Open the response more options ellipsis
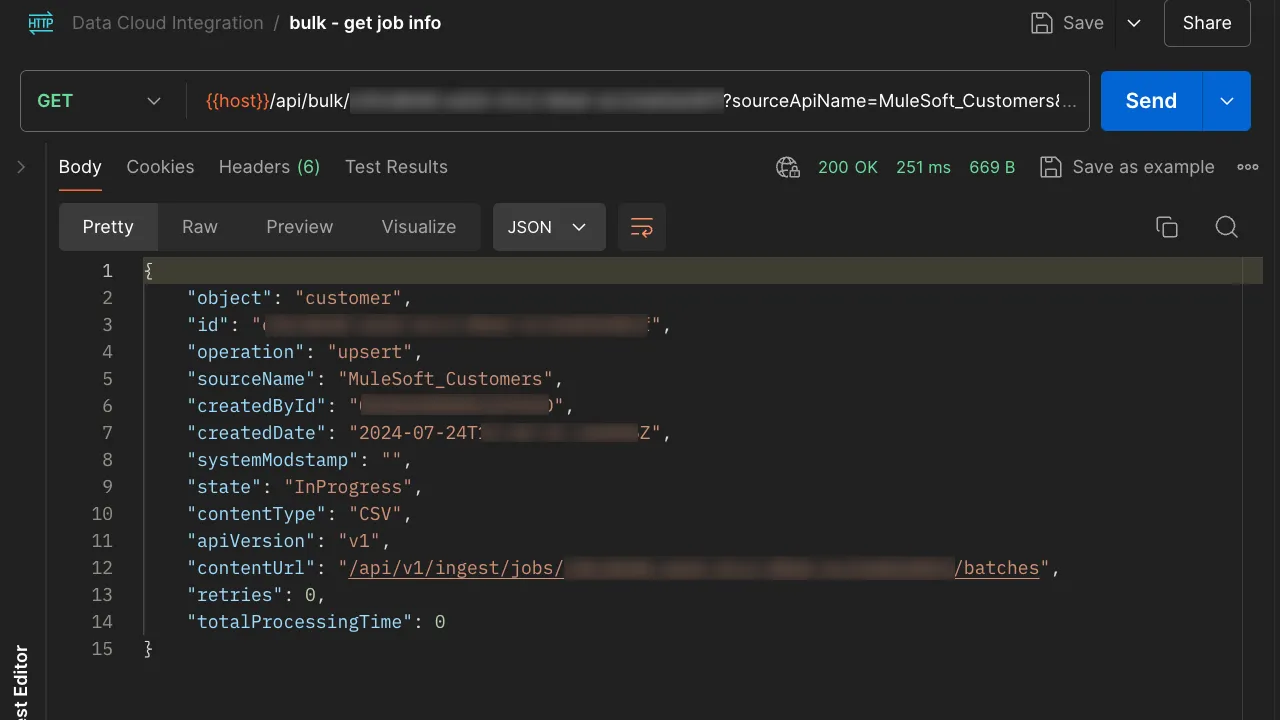Image resolution: width=1280 pixels, height=720 pixels. point(1248,167)
